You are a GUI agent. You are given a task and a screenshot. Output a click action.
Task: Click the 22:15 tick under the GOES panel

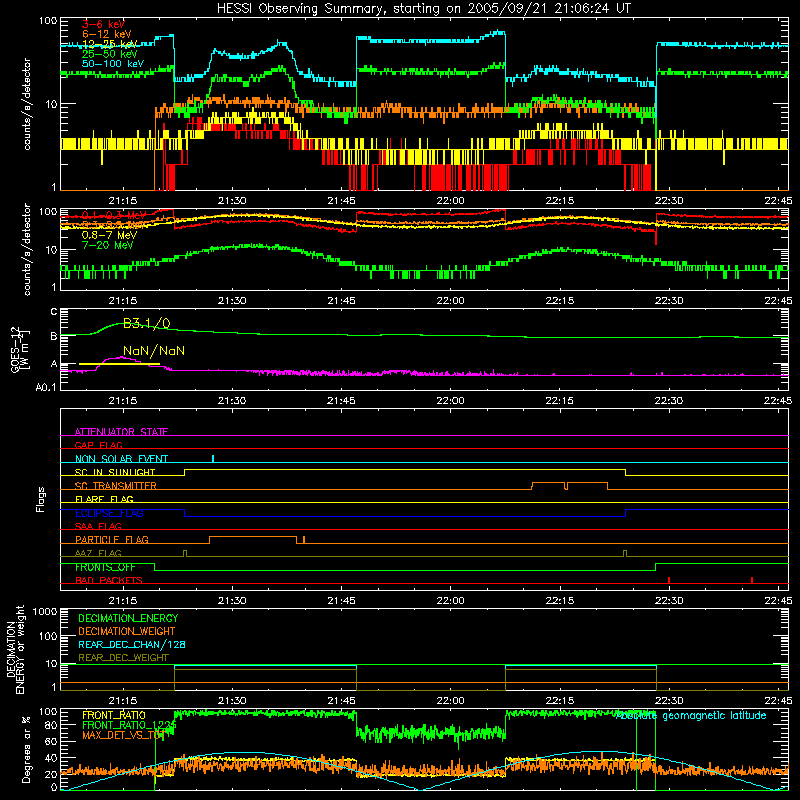[560, 401]
